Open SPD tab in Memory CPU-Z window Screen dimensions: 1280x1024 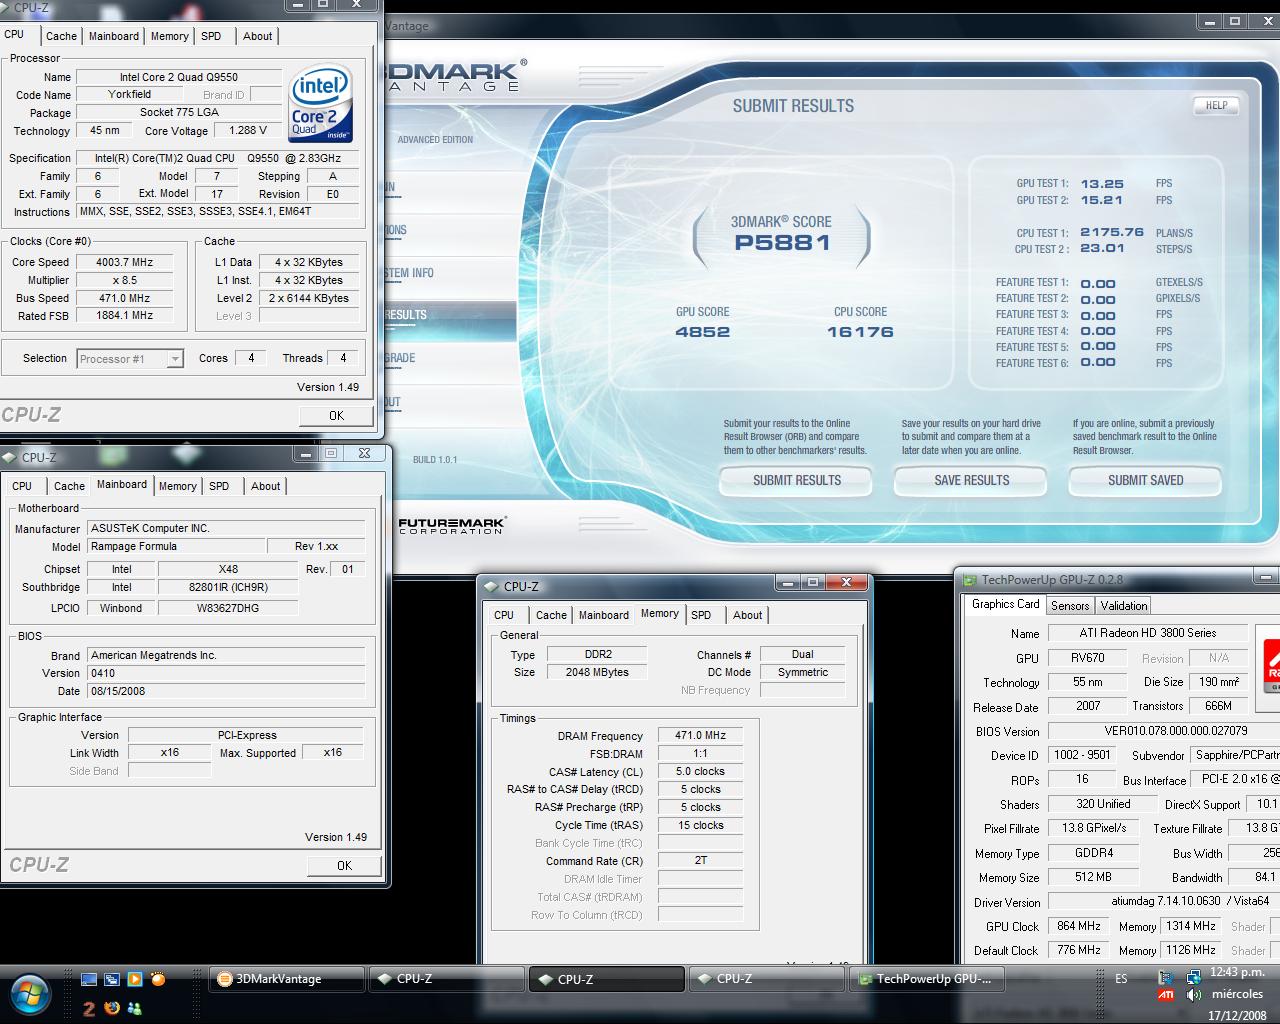pos(701,615)
